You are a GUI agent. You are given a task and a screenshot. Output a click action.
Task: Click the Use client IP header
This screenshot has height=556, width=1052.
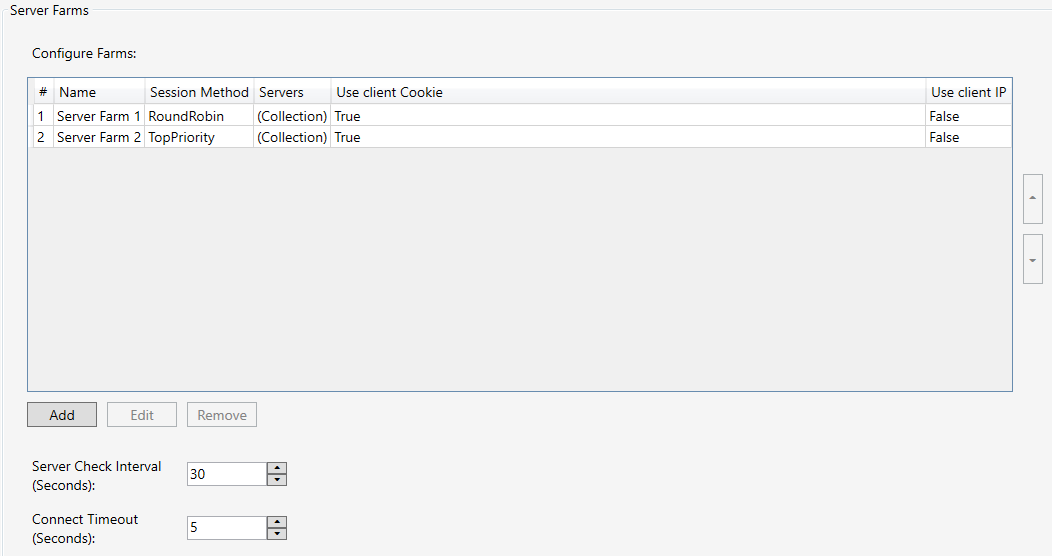pos(968,92)
